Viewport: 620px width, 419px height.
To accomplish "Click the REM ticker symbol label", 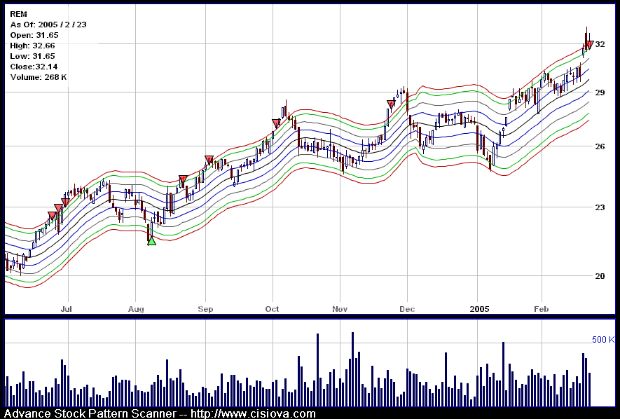I will pyautogui.click(x=17, y=14).
